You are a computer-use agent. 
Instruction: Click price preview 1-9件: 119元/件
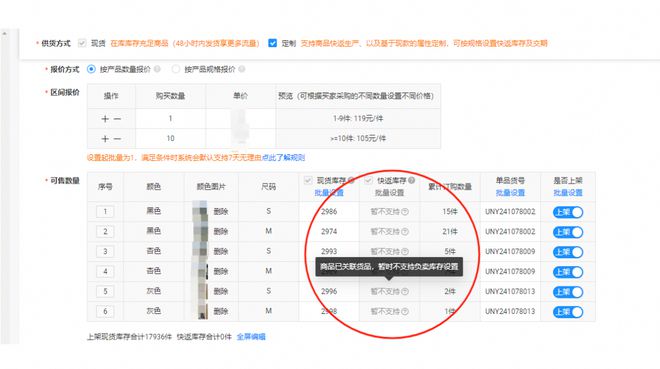pyautogui.click(x=358, y=119)
